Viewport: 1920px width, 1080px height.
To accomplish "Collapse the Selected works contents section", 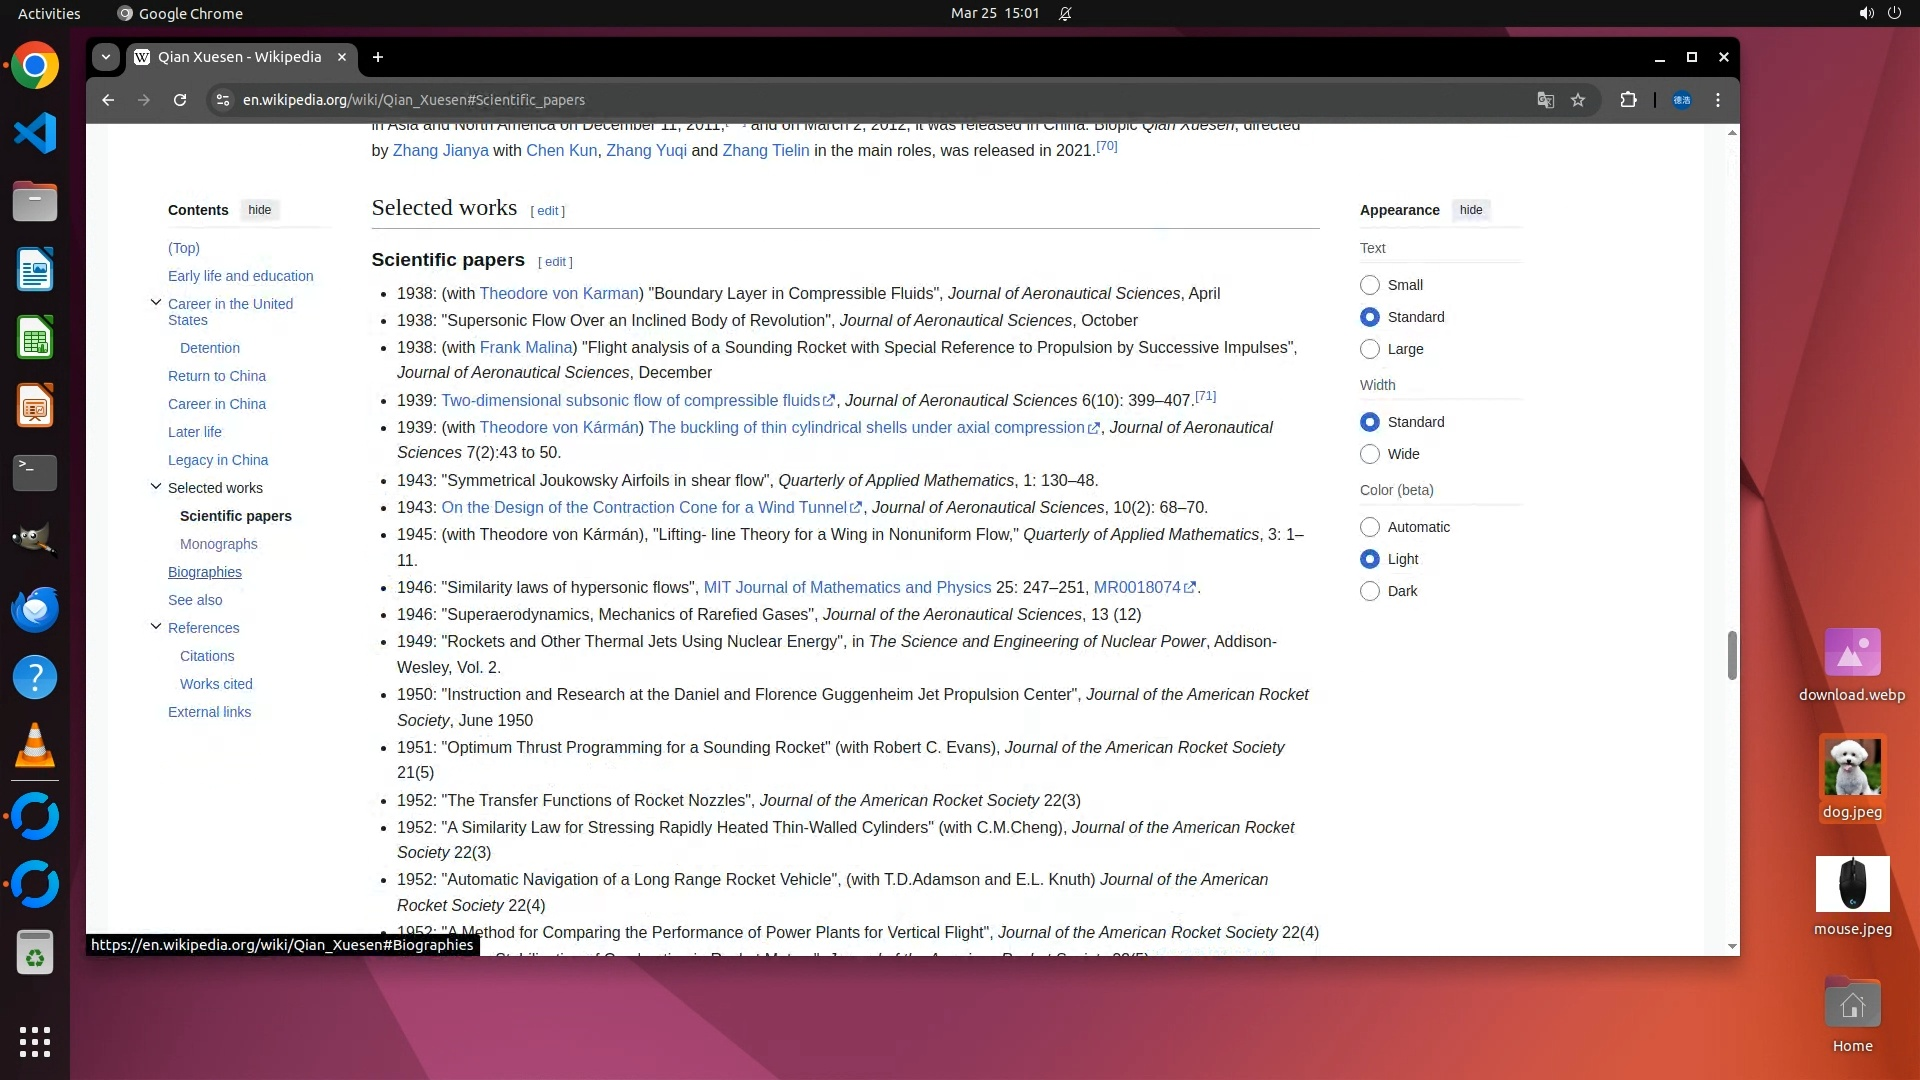I will [x=156, y=487].
